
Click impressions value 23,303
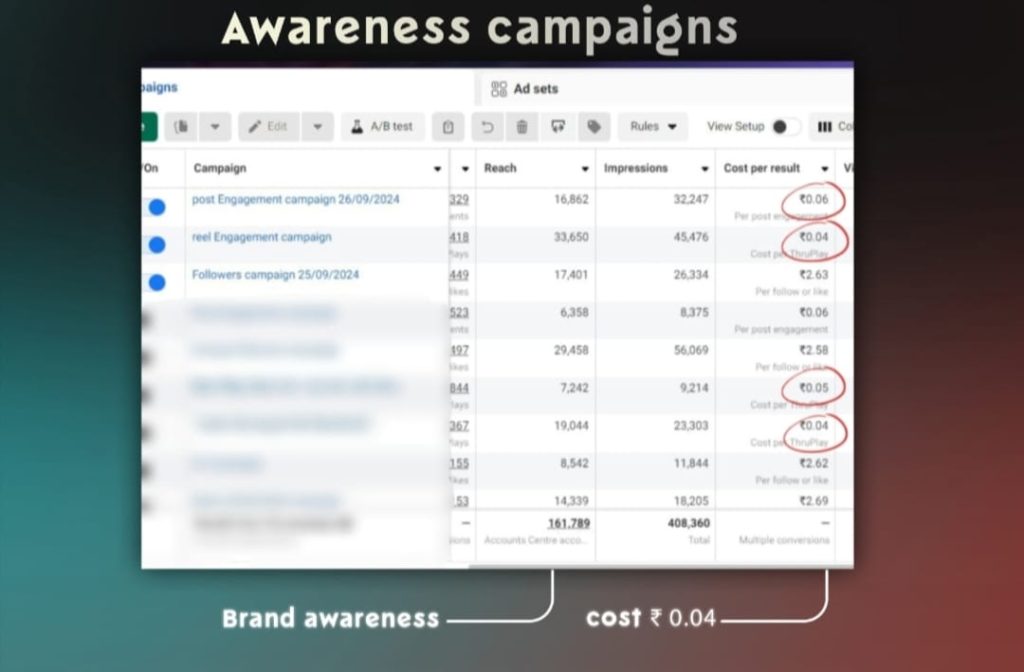[x=691, y=426]
